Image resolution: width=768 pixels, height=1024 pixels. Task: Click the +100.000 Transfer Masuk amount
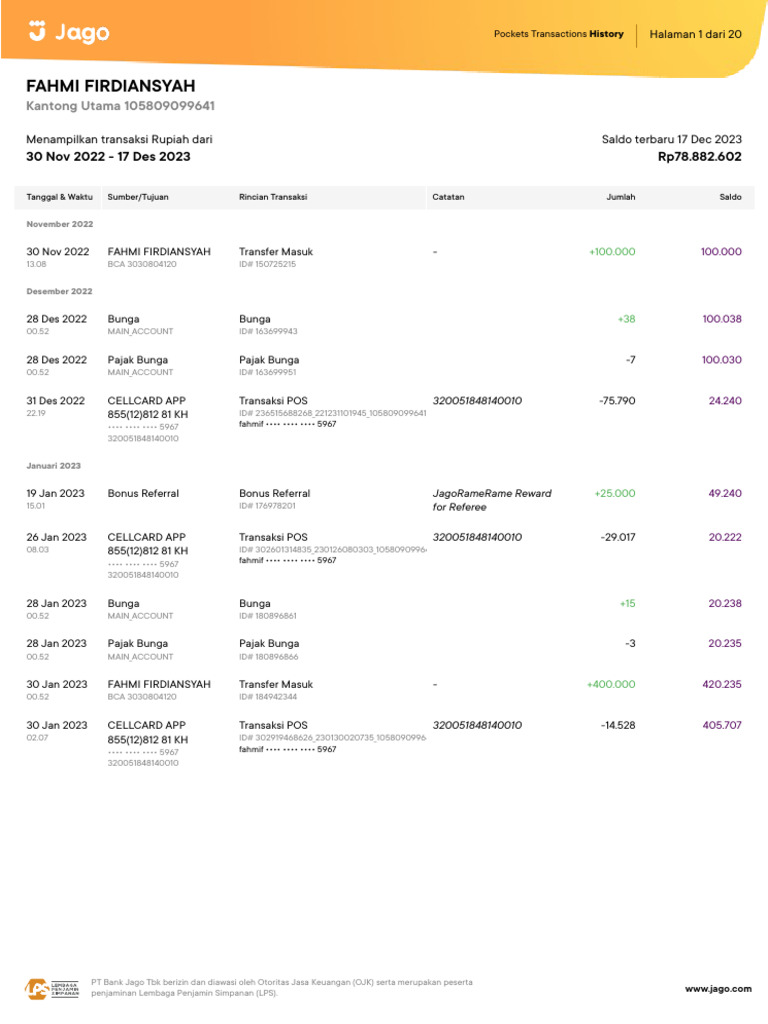coord(612,252)
